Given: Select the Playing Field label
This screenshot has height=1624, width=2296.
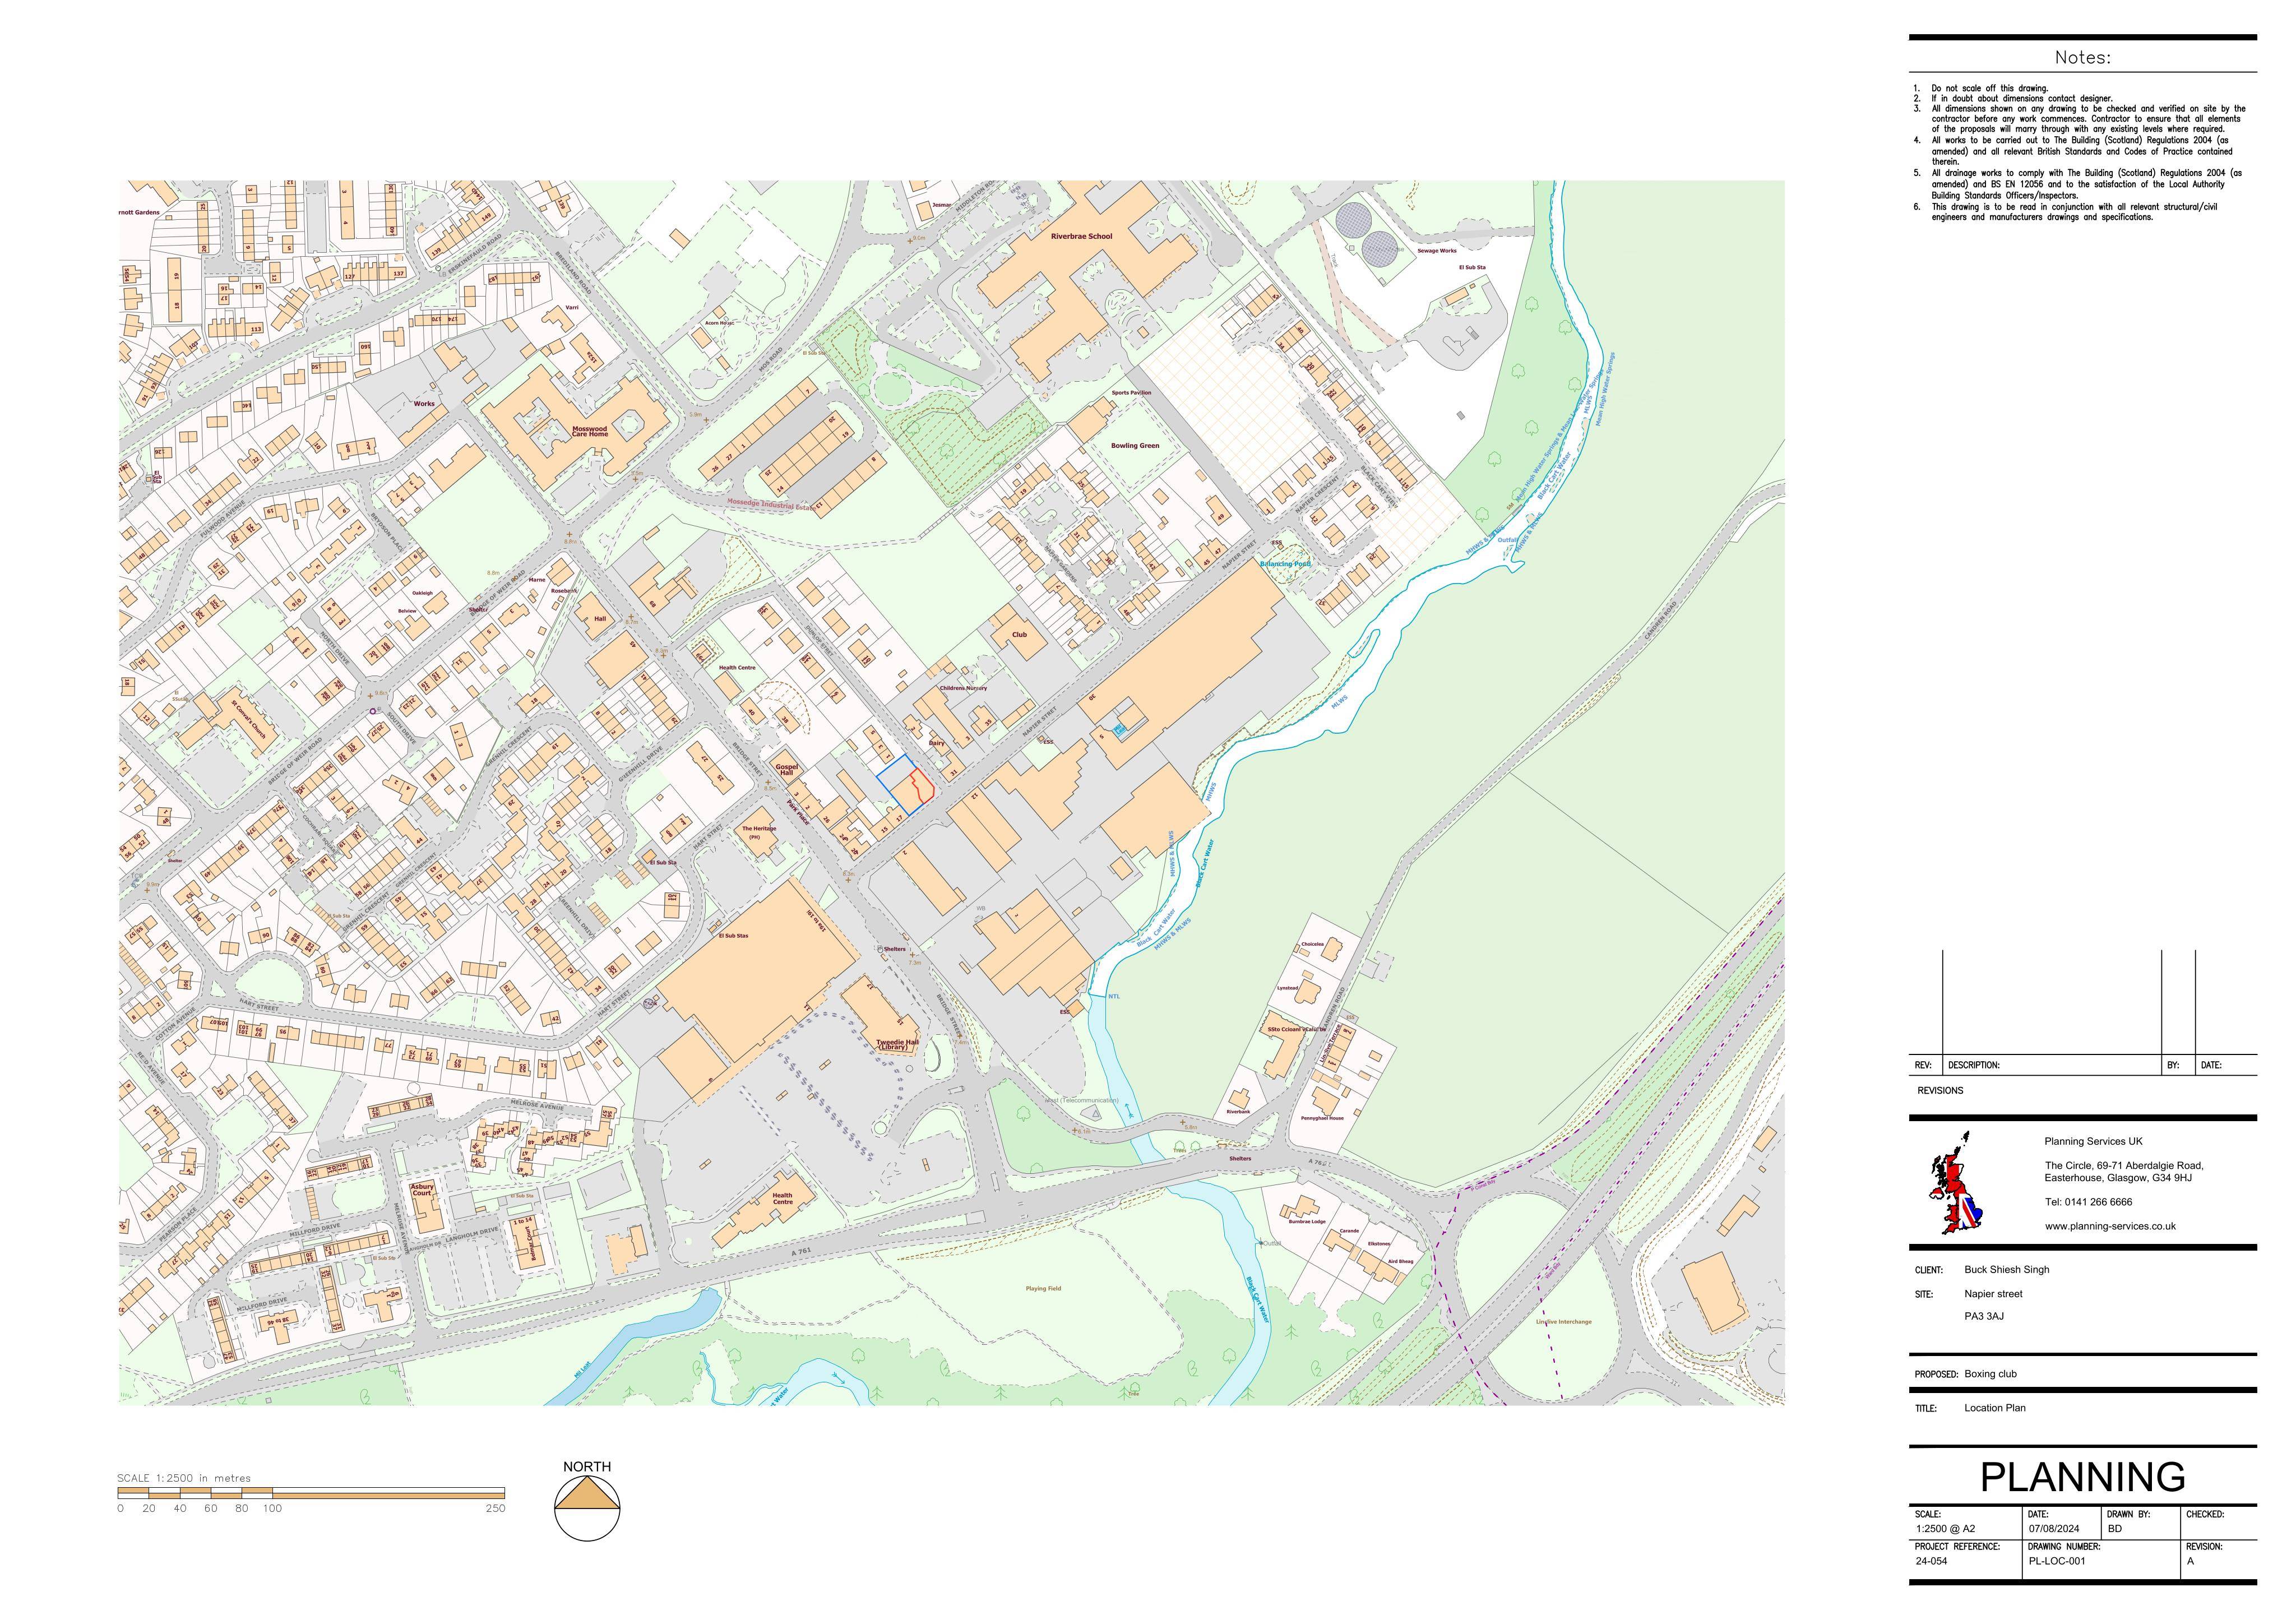Looking at the screenshot, I should (x=1043, y=1289).
